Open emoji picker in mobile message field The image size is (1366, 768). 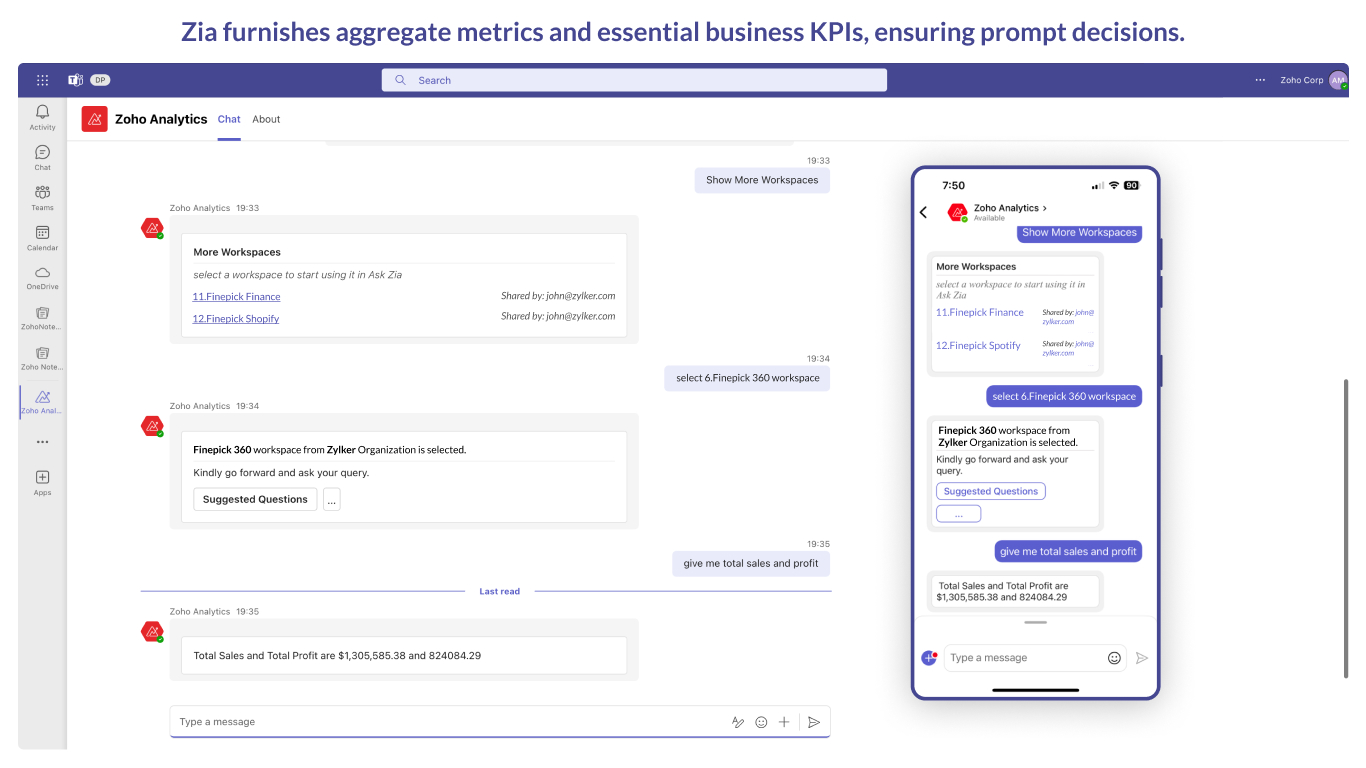pyautogui.click(x=1114, y=658)
